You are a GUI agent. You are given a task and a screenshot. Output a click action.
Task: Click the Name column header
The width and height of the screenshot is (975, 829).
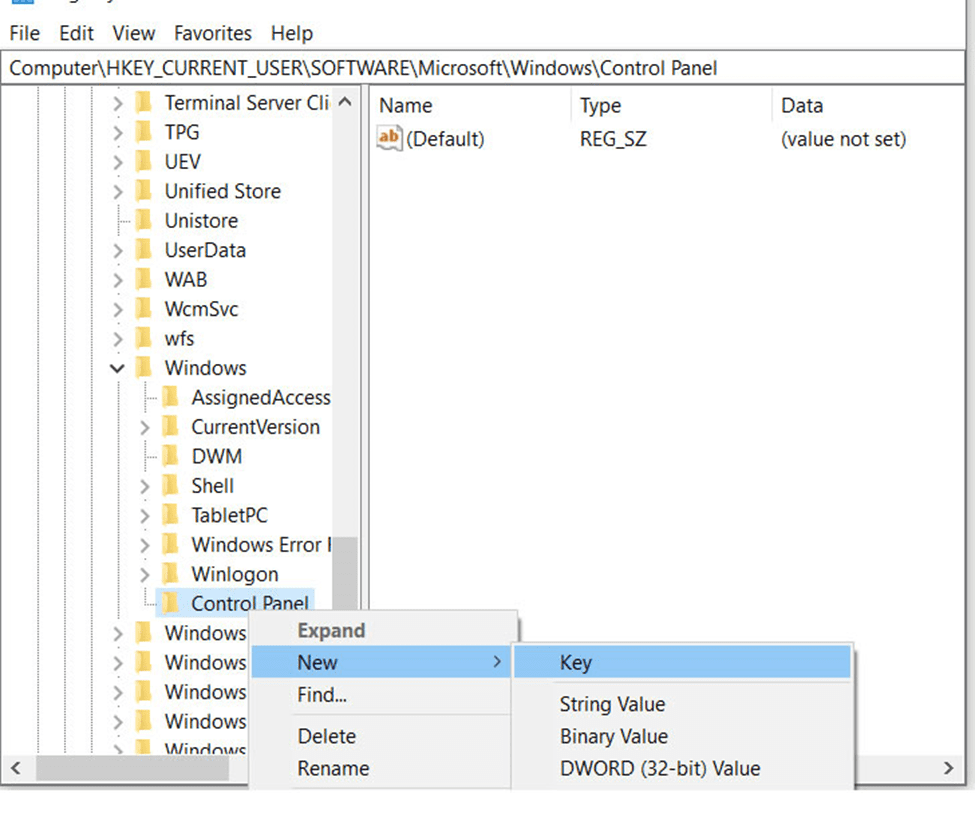[406, 105]
